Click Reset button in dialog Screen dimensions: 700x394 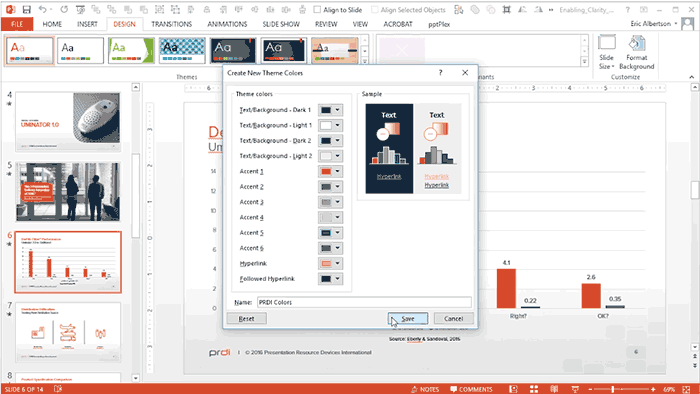[x=246, y=319]
